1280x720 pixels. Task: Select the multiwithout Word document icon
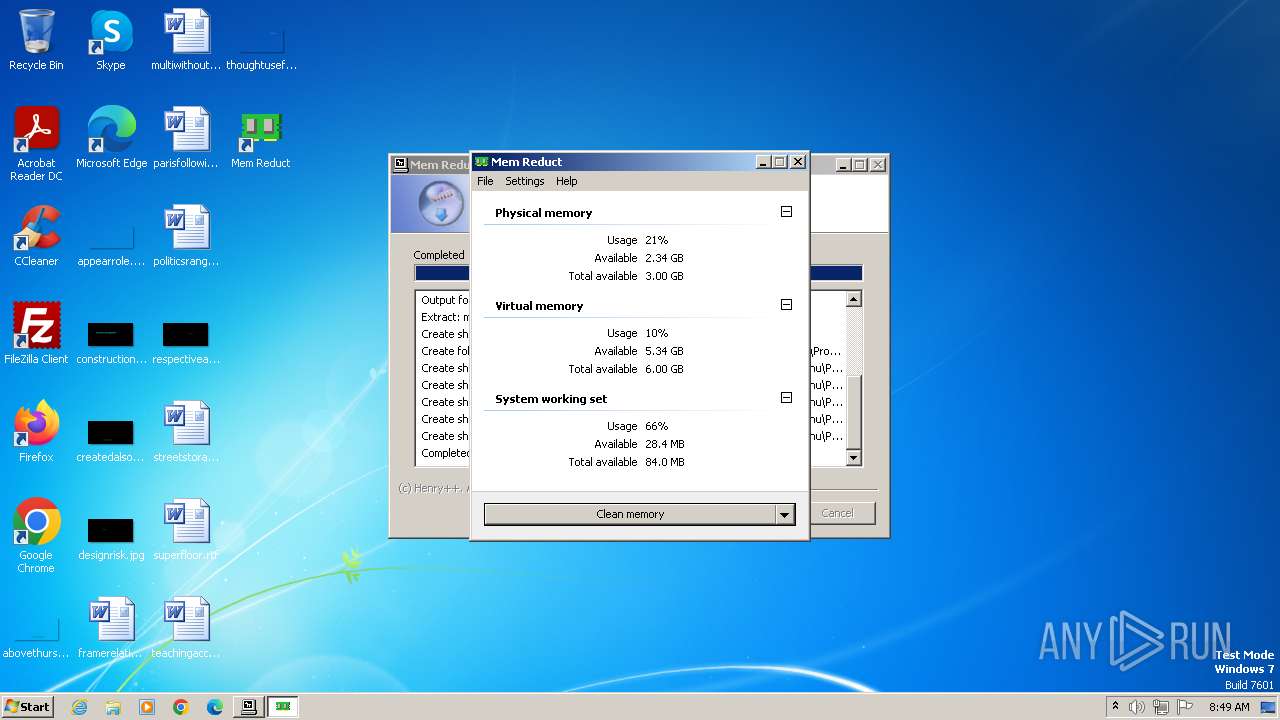click(x=186, y=40)
